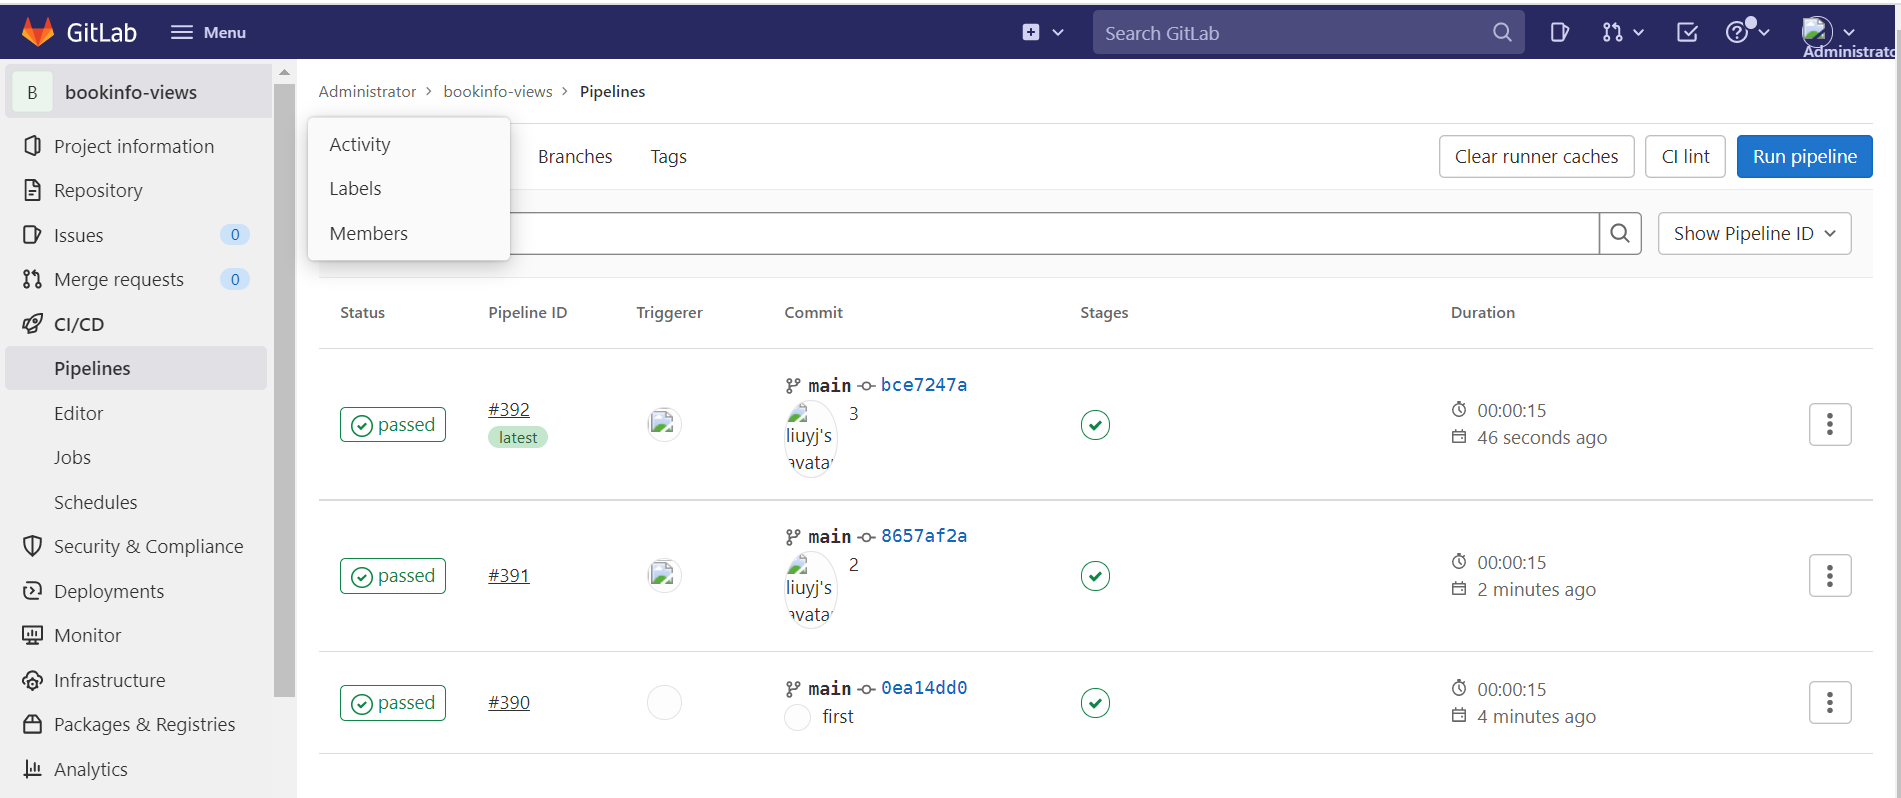Click the Repository sidebar icon
The image size is (1901, 798).
pos(32,190)
